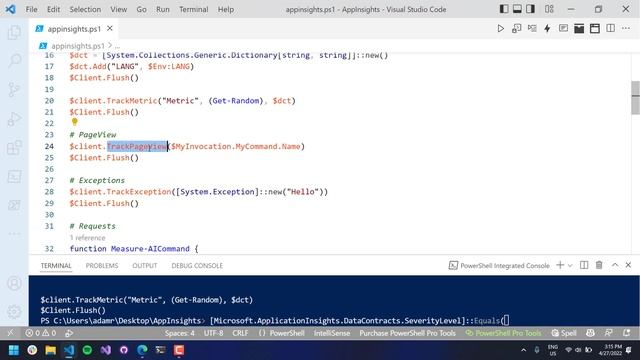The image size is (640, 360).
Task: Click the '1 reference' CodeLens link
Action: [x=87, y=238]
